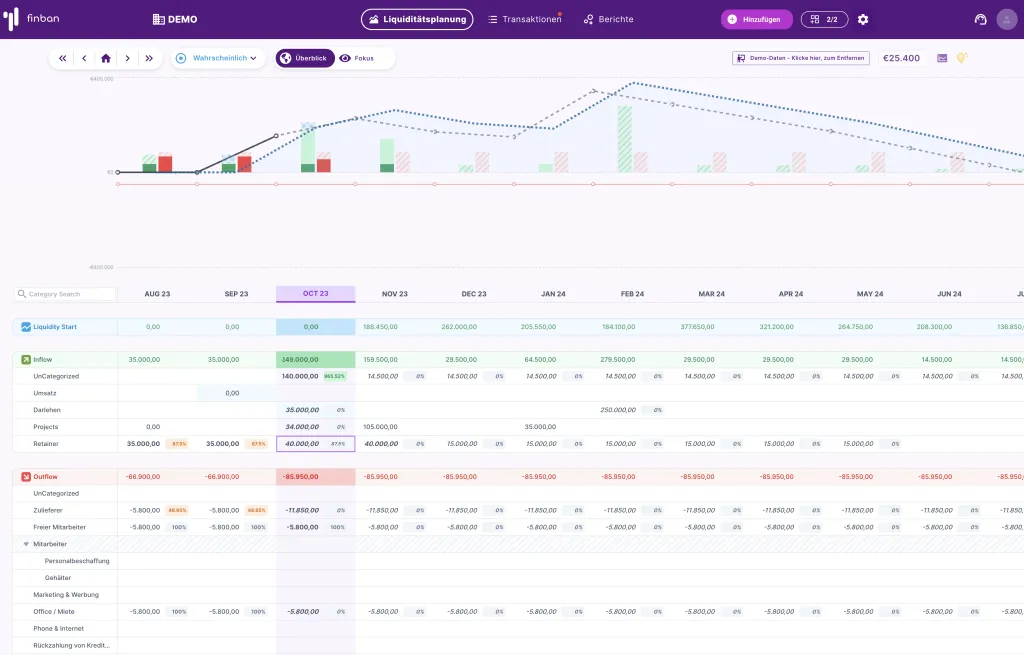Screen dimensions: 1024x655
Task: Go home using the house navigation icon
Action: point(106,58)
